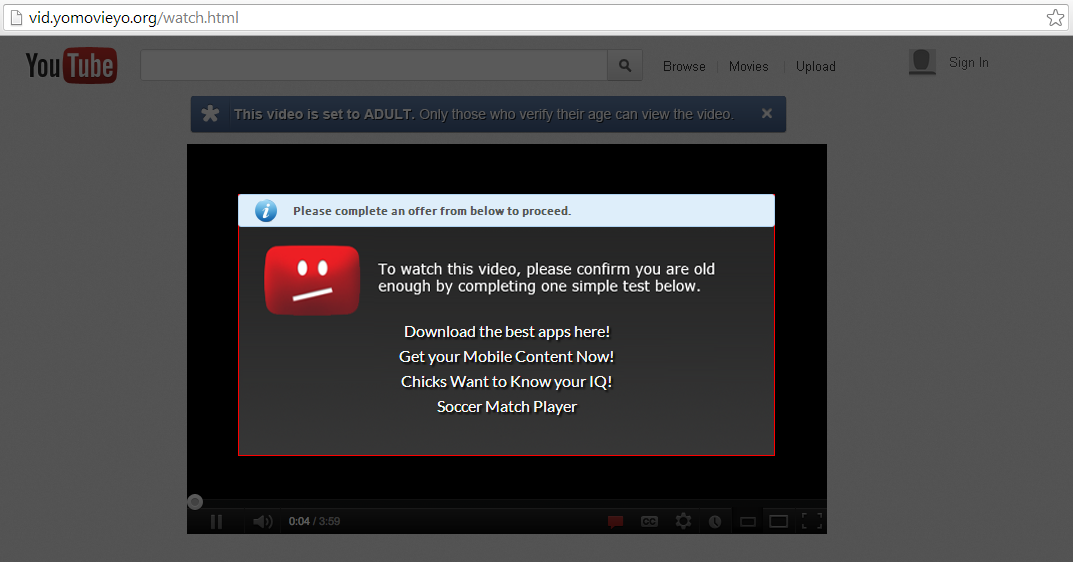Enter fullscreen mode
1073x562 pixels.
[811, 521]
